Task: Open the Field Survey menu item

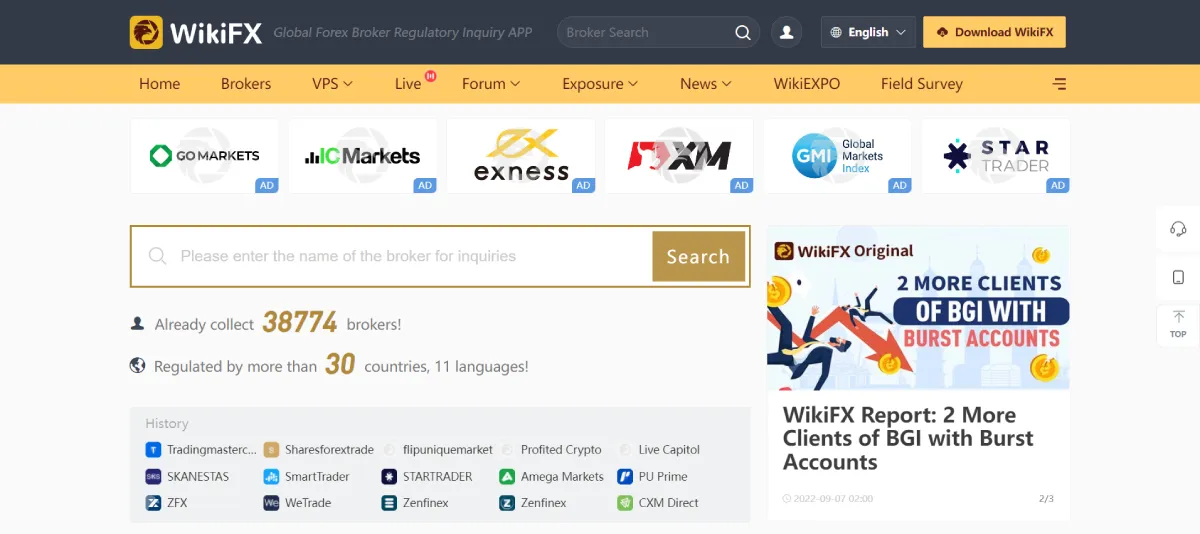Action: (x=922, y=84)
